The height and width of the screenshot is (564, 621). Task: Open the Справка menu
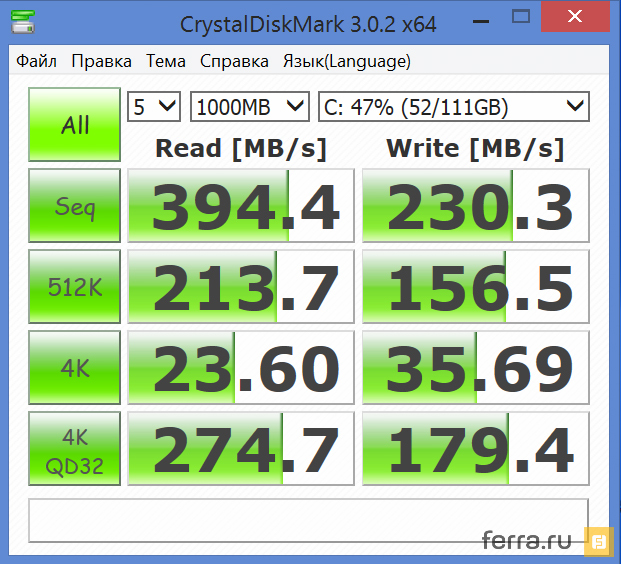234,61
